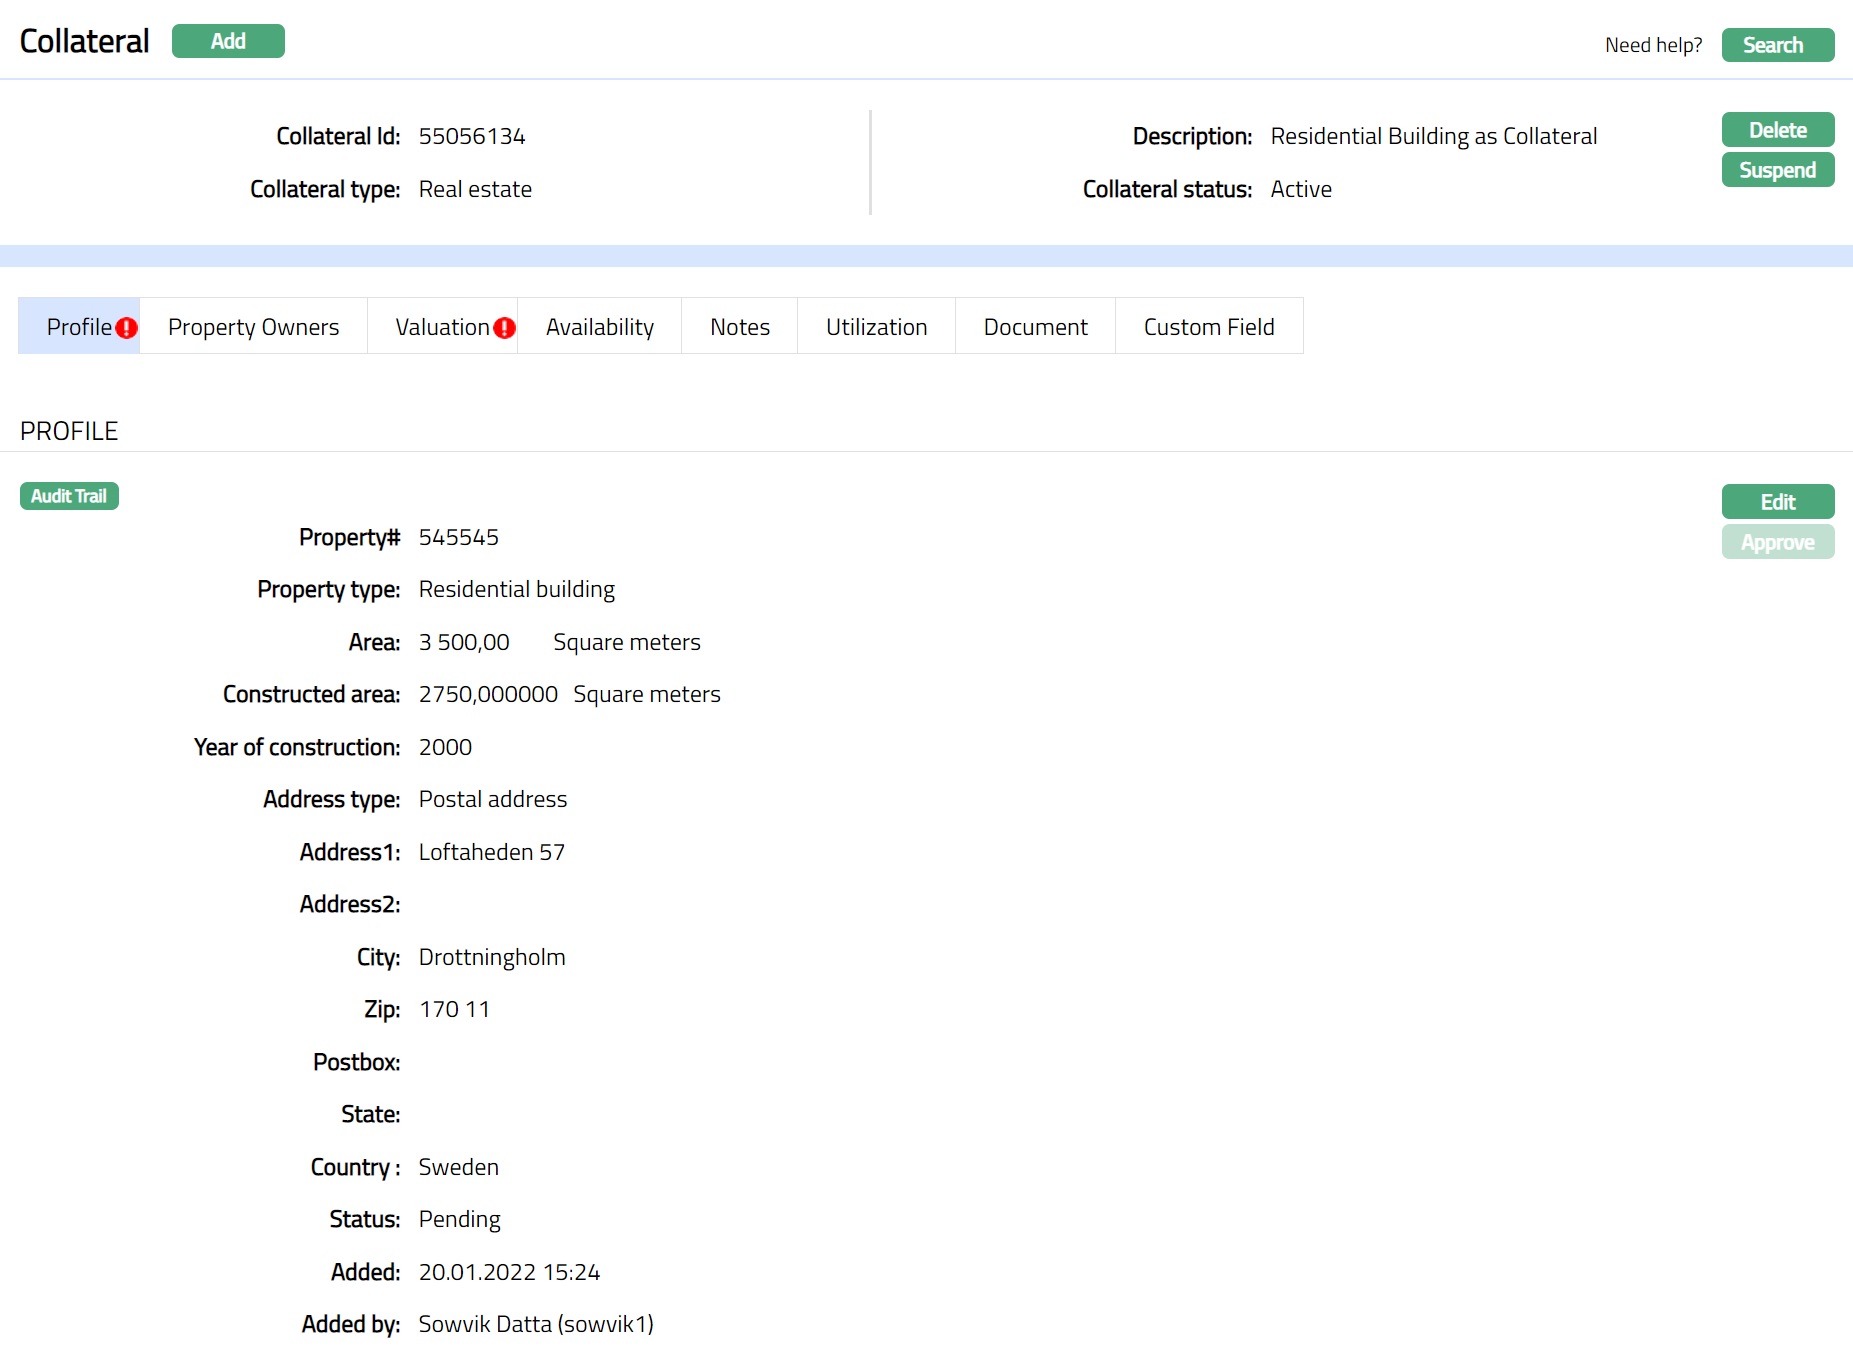This screenshot has width=1853, height=1359.
Task: Open the Property Owners tab
Action: click(x=253, y=327)
